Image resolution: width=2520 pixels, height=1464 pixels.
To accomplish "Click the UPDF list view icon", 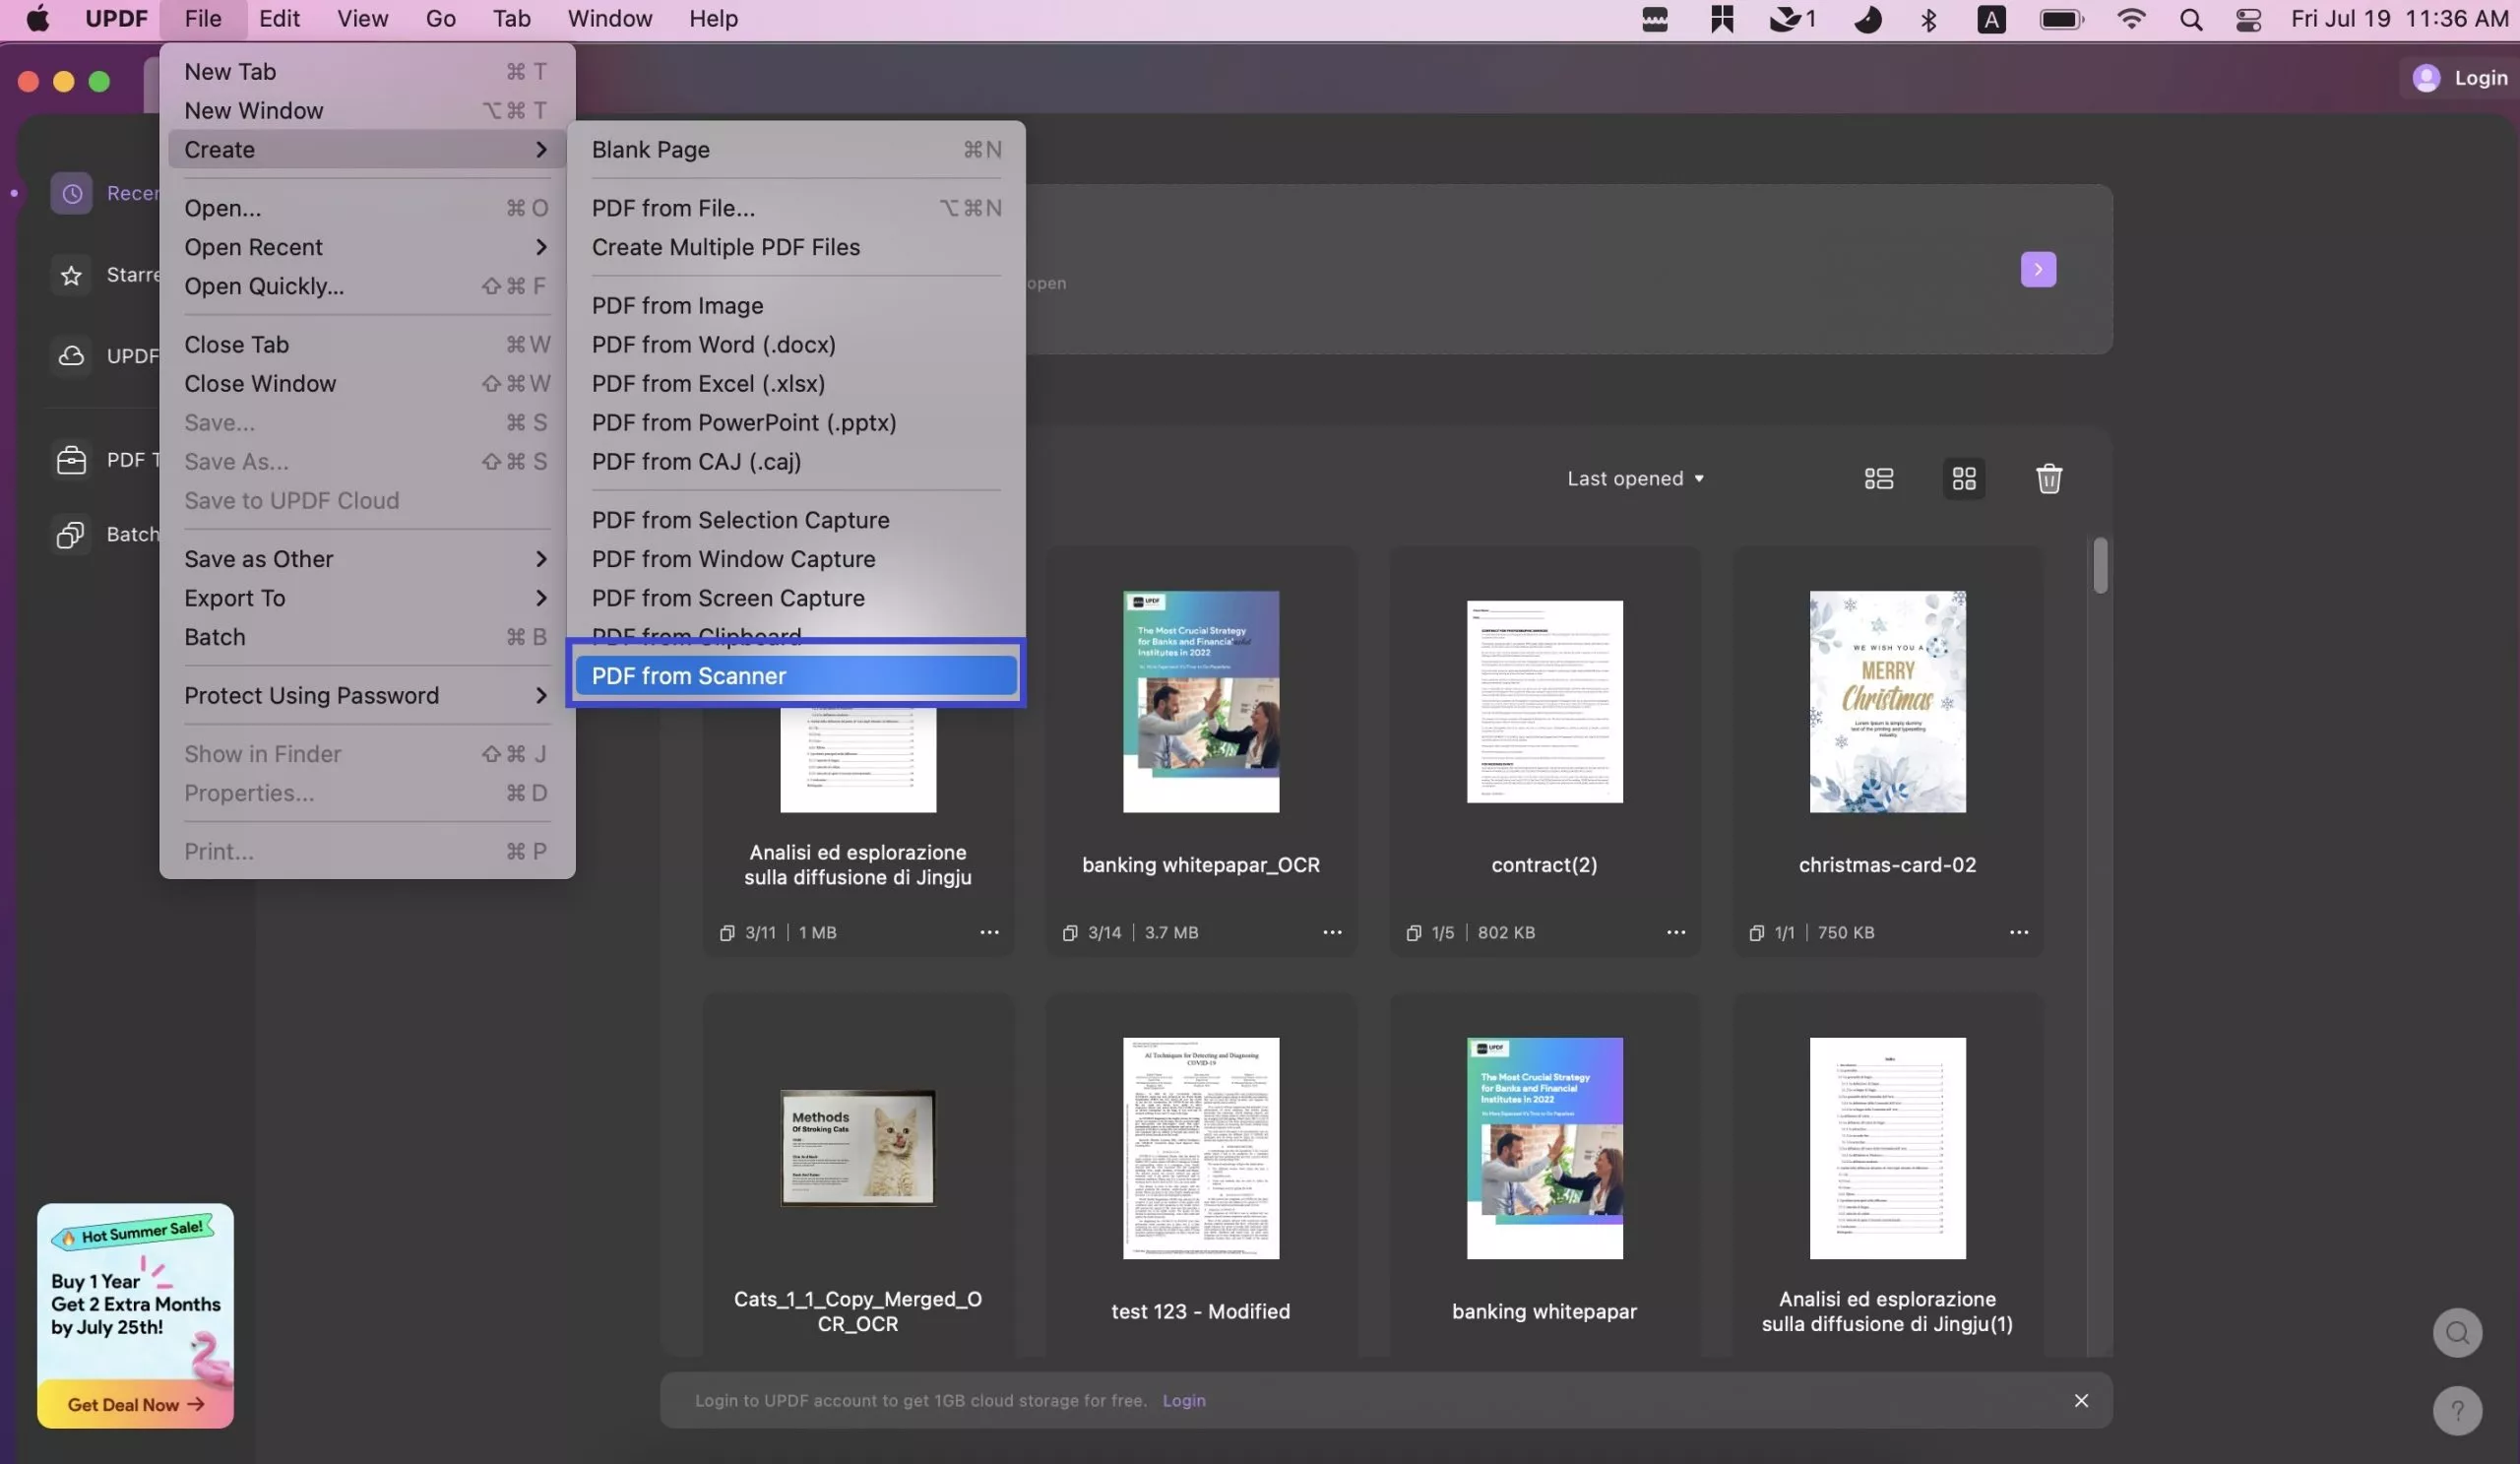I will point(1878,477).
